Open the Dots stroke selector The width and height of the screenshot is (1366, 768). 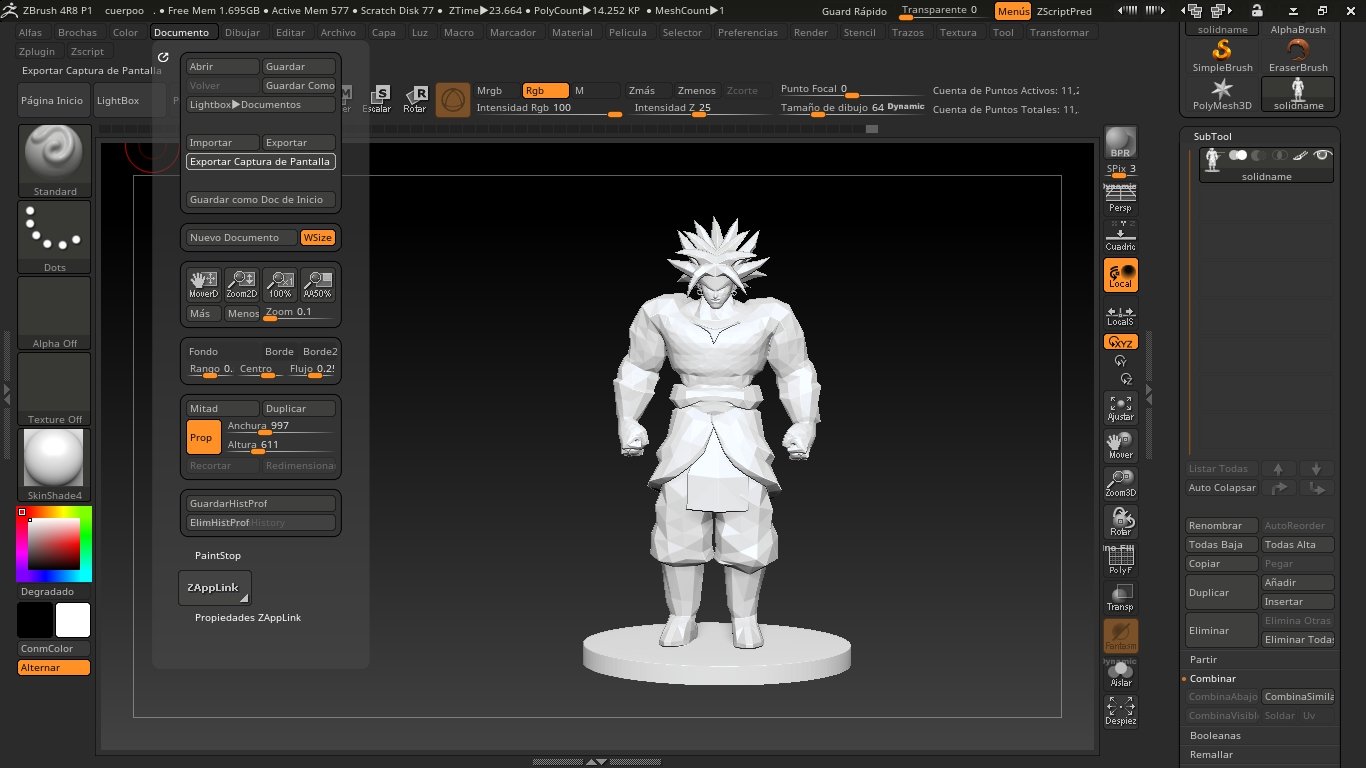pos(55,237)
